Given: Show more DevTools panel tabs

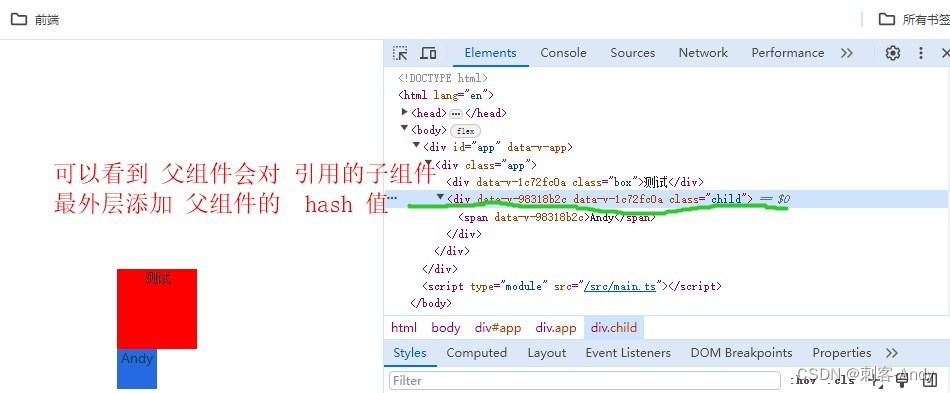Looking at the screenshot, I should [846, 53].
